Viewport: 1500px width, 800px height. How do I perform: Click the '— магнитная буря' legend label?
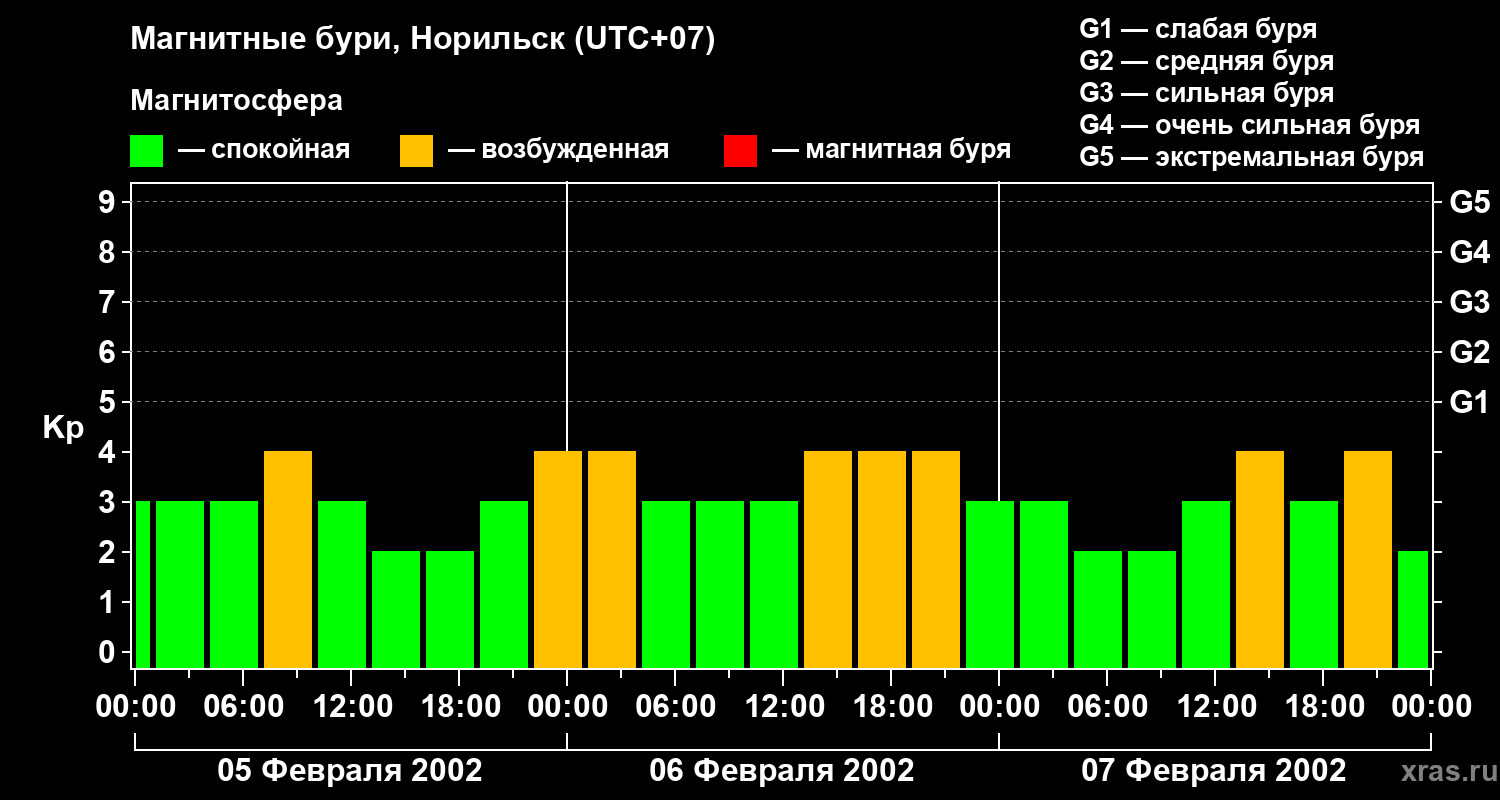pyautogui.click(x=891, y=150)
